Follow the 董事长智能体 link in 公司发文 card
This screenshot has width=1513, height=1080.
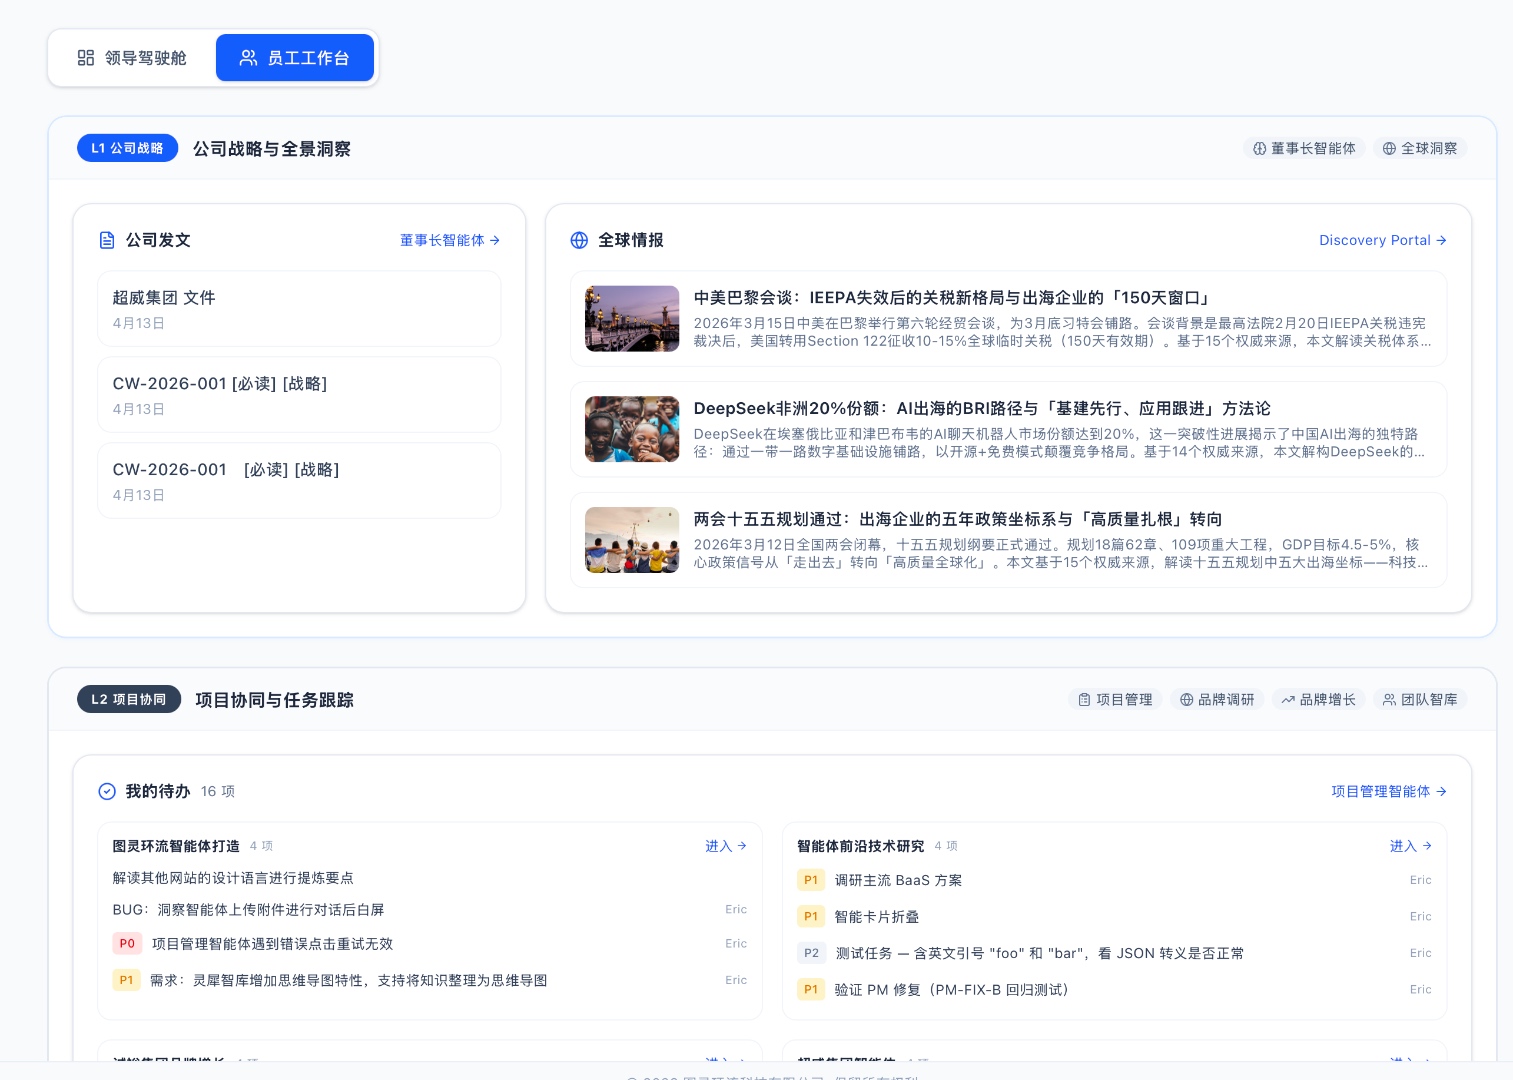click(450, 240)
